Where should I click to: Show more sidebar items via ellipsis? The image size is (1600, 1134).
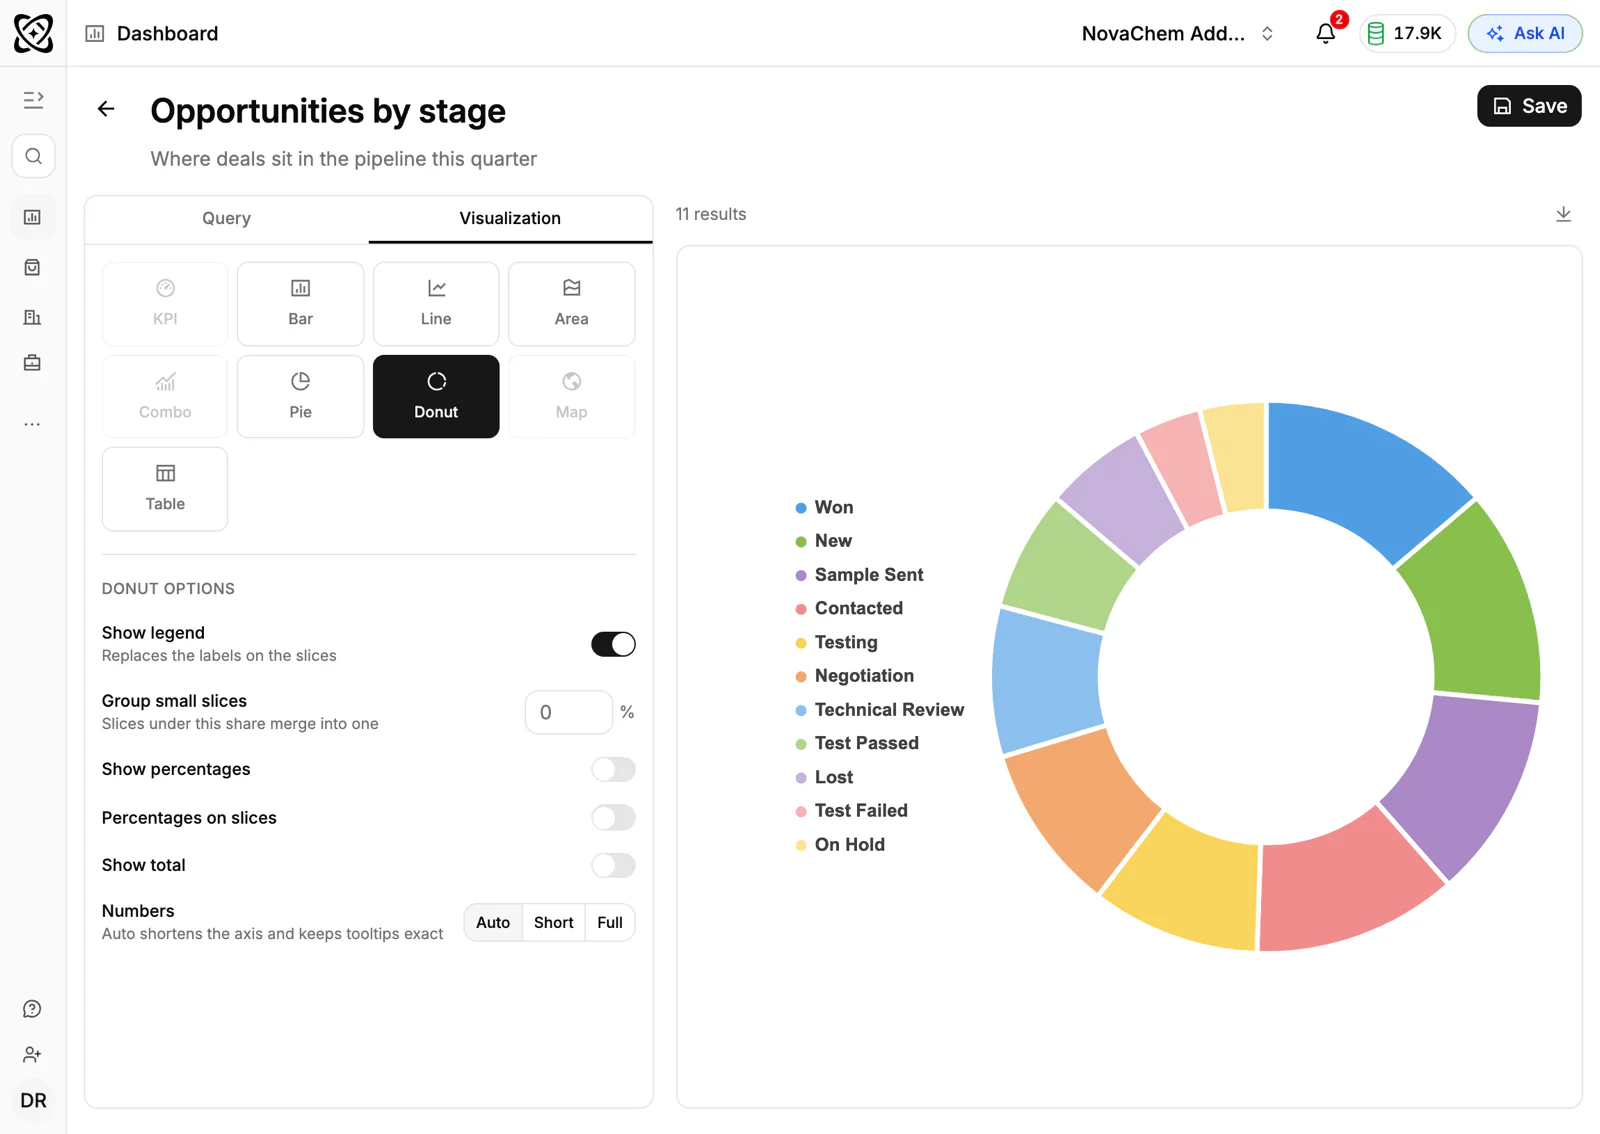point(33,424)
